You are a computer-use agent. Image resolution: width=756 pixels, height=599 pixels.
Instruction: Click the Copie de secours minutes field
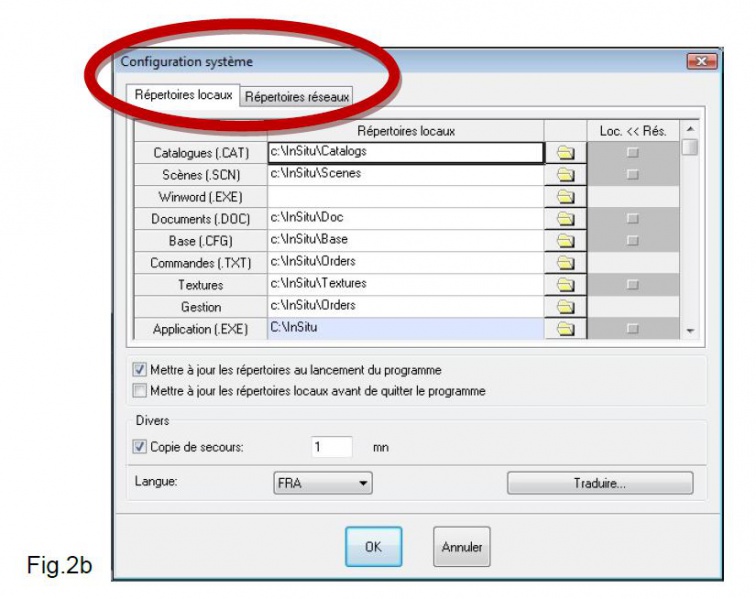click(x=330, y=447)
